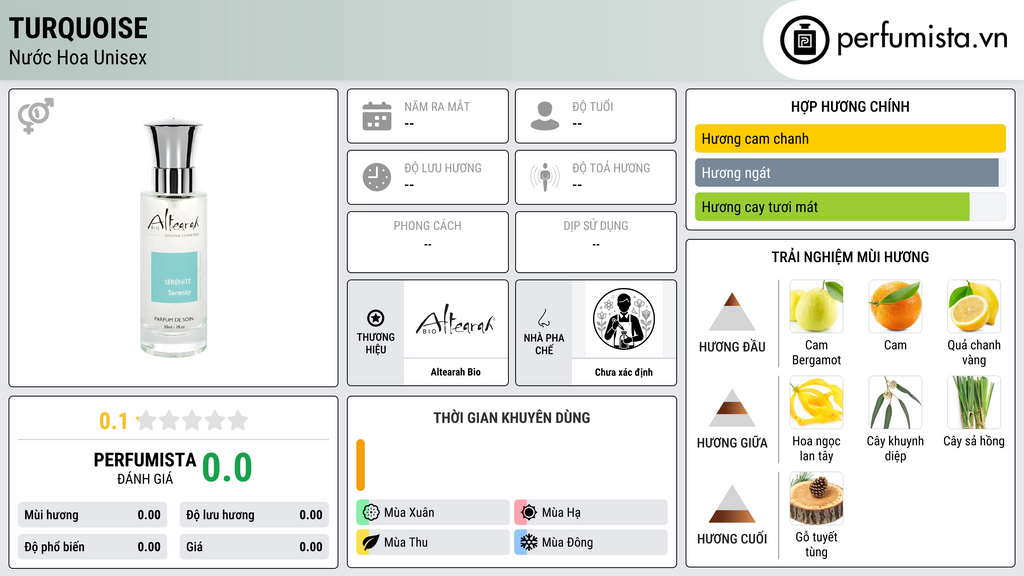Click the Mùa Xuân flower icon
The width and height of the screenshot is (1024, 576).
371,512
